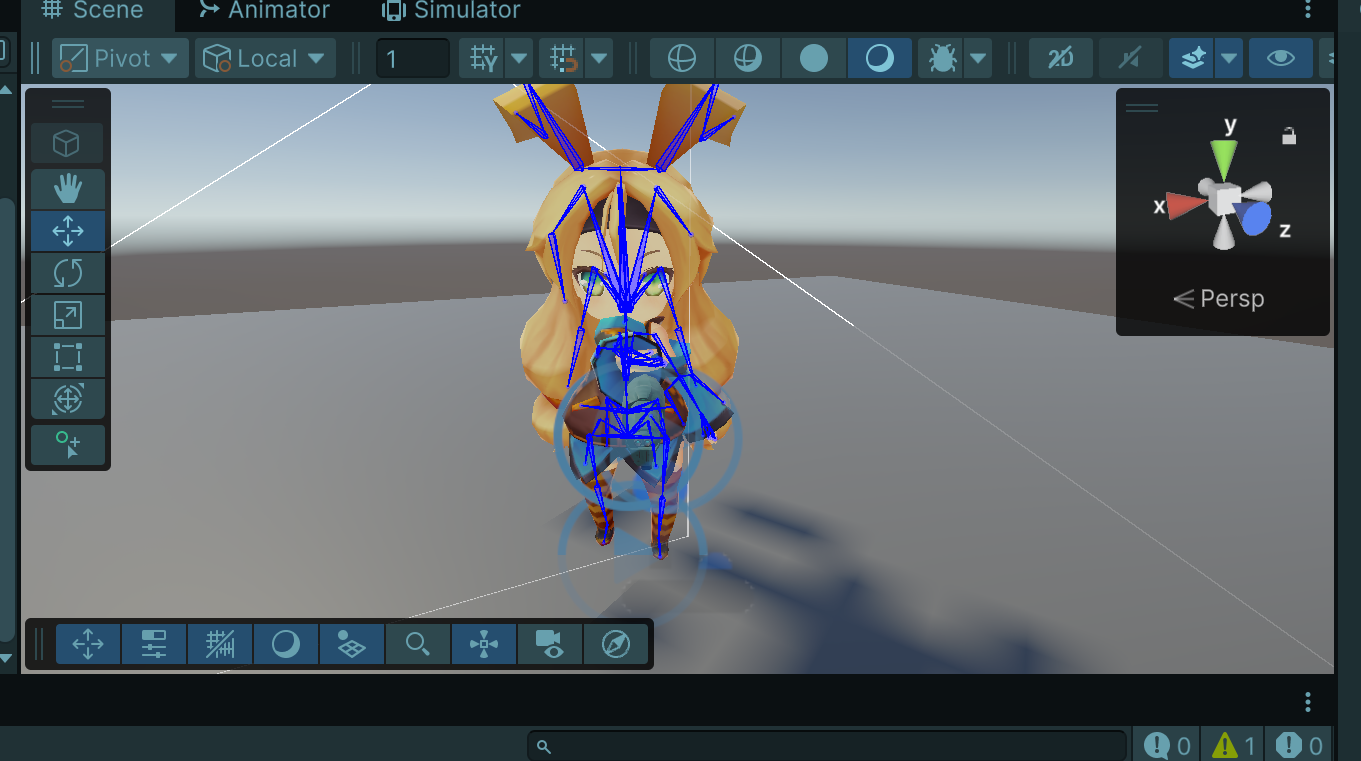Screen dimensions: 1361x761
Task: Click the blue Z axis cone on gizmo
Action: click(1254, 217)
